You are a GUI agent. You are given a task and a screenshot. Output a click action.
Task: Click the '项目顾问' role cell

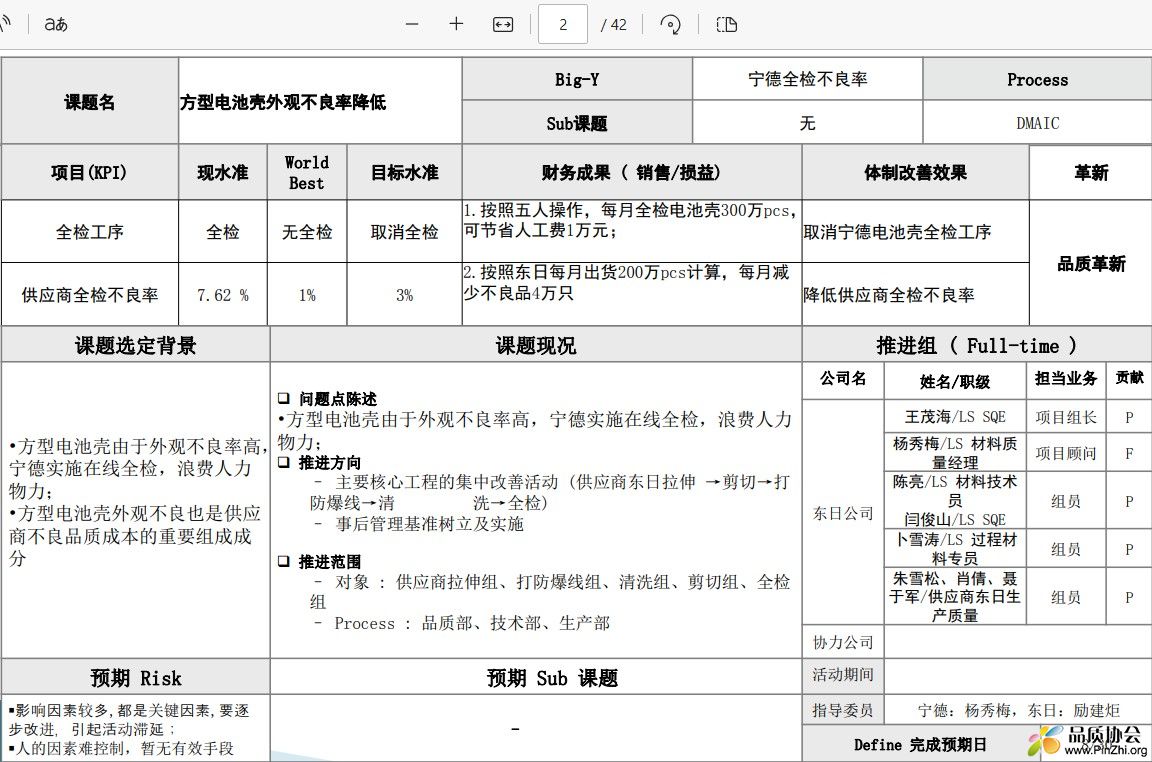pos(1065,453)
